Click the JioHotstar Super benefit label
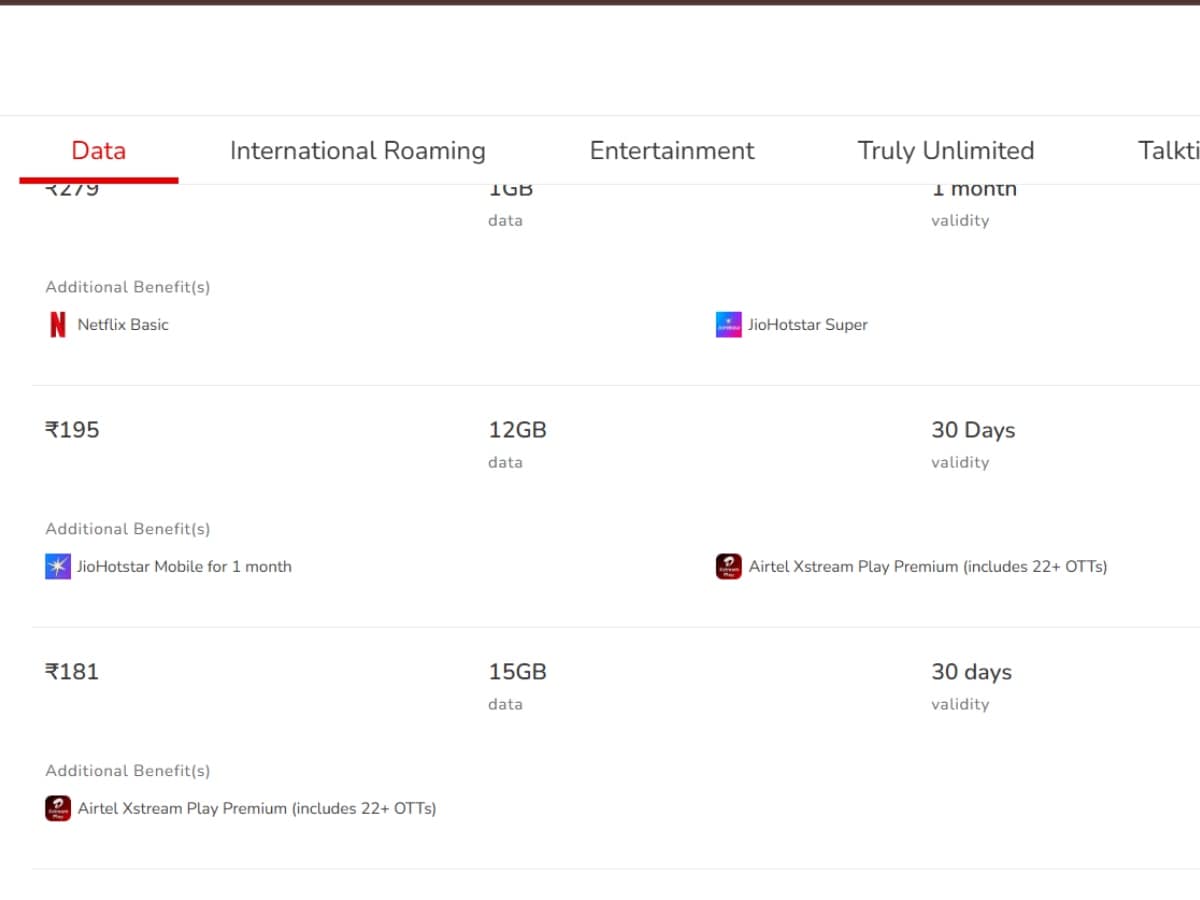Image resolution: width=1200 pixels, height=900 pixels. (808, 325)
